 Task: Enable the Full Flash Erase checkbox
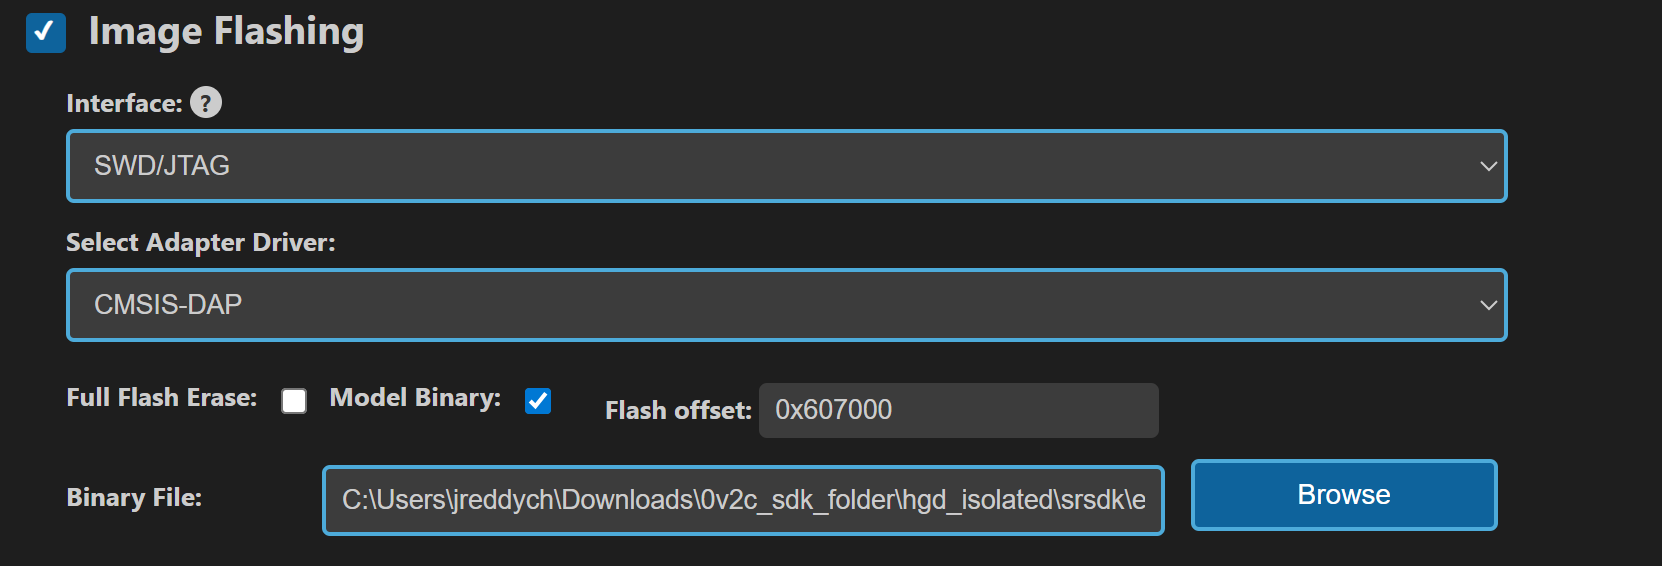click(x=294, y=401)
